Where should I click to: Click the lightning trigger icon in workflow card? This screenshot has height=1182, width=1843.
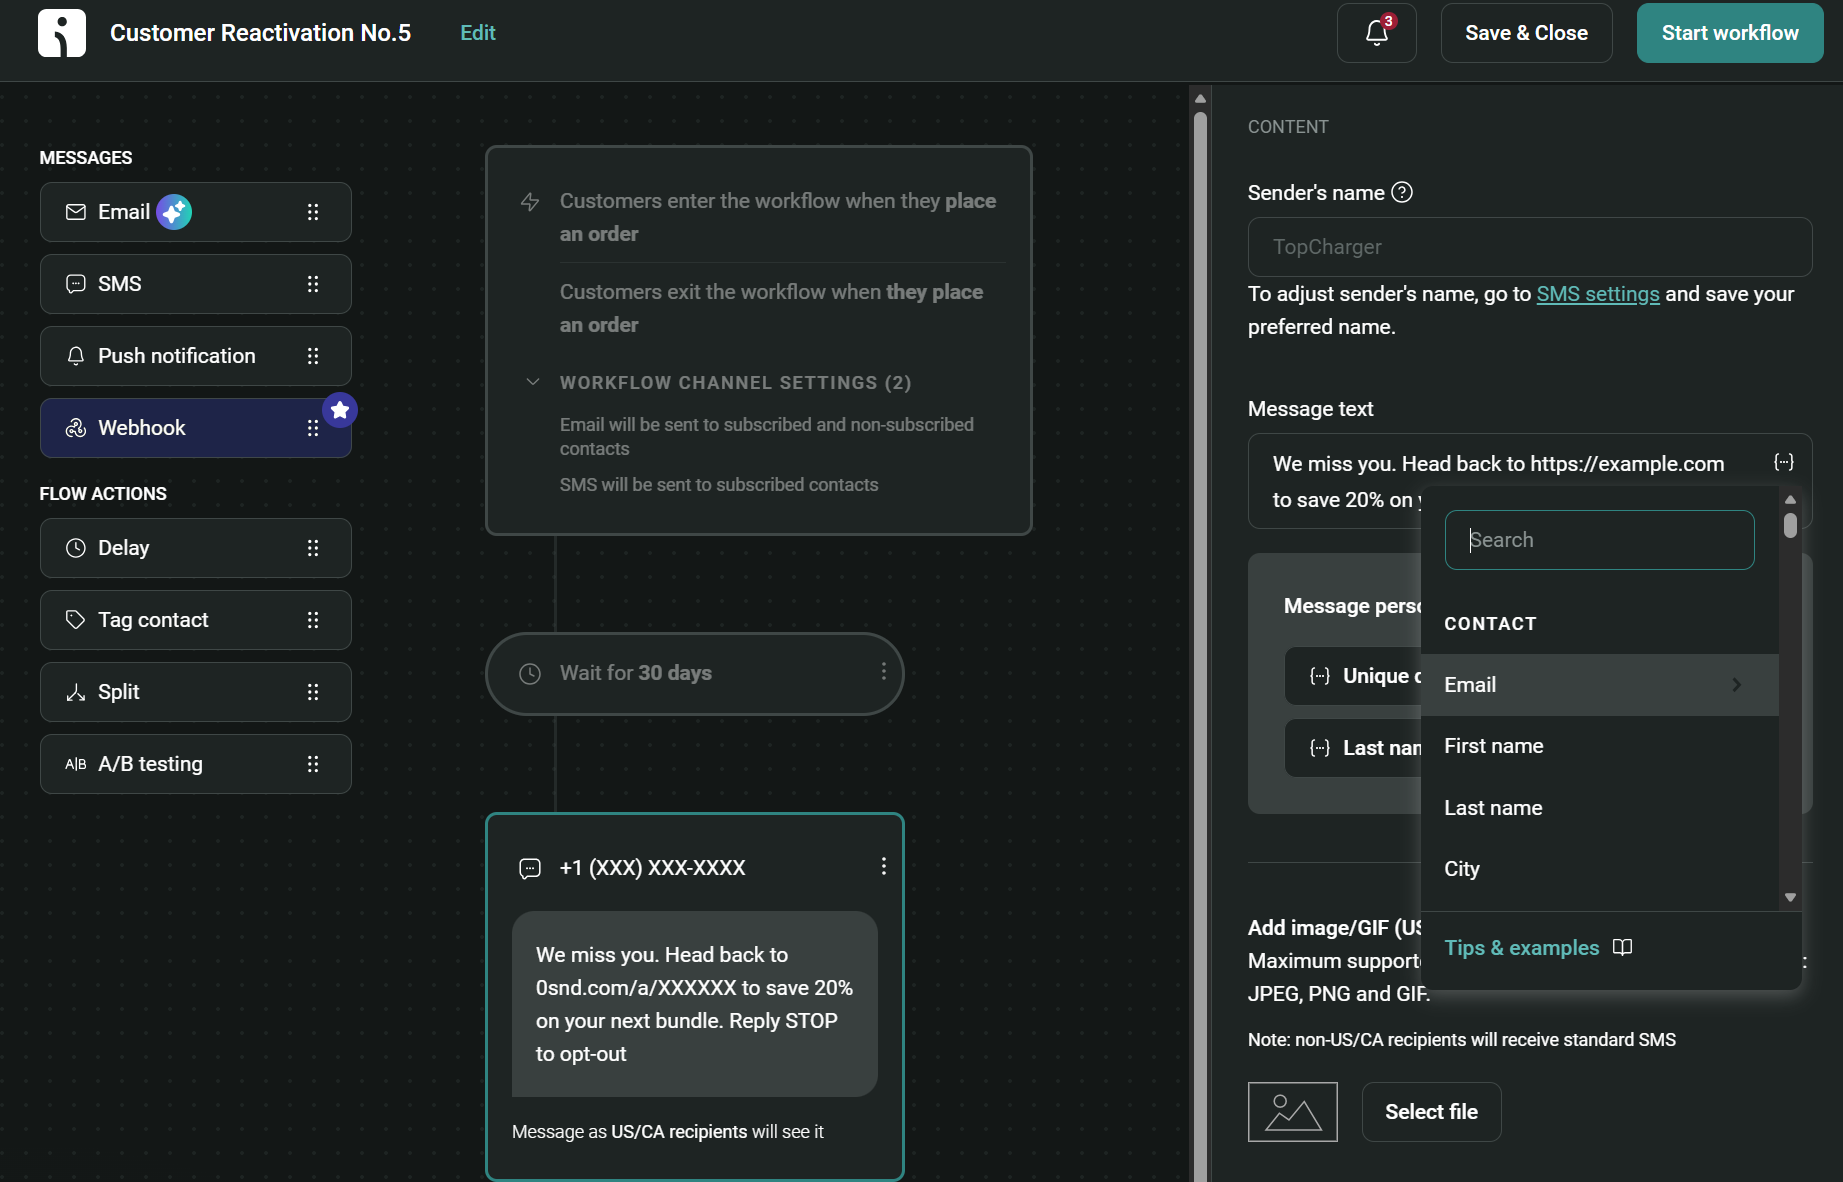(530, 202)
